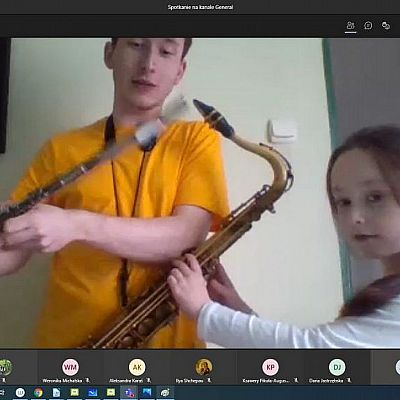
Task: Select the DJ participant avatar
Action: point(337,367)
